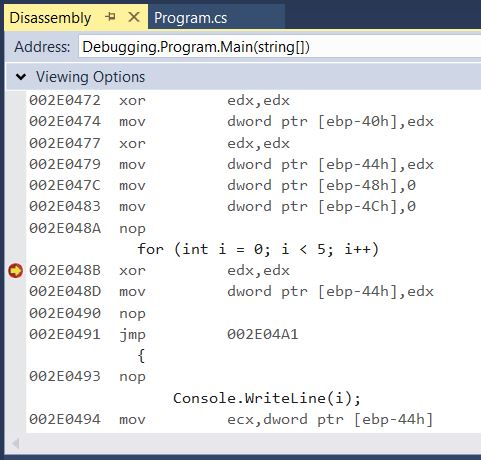Click the current instruction arrow at 002E048B
Image resolution: width=481 pixels, height=460 pixels.
point(16,270)
